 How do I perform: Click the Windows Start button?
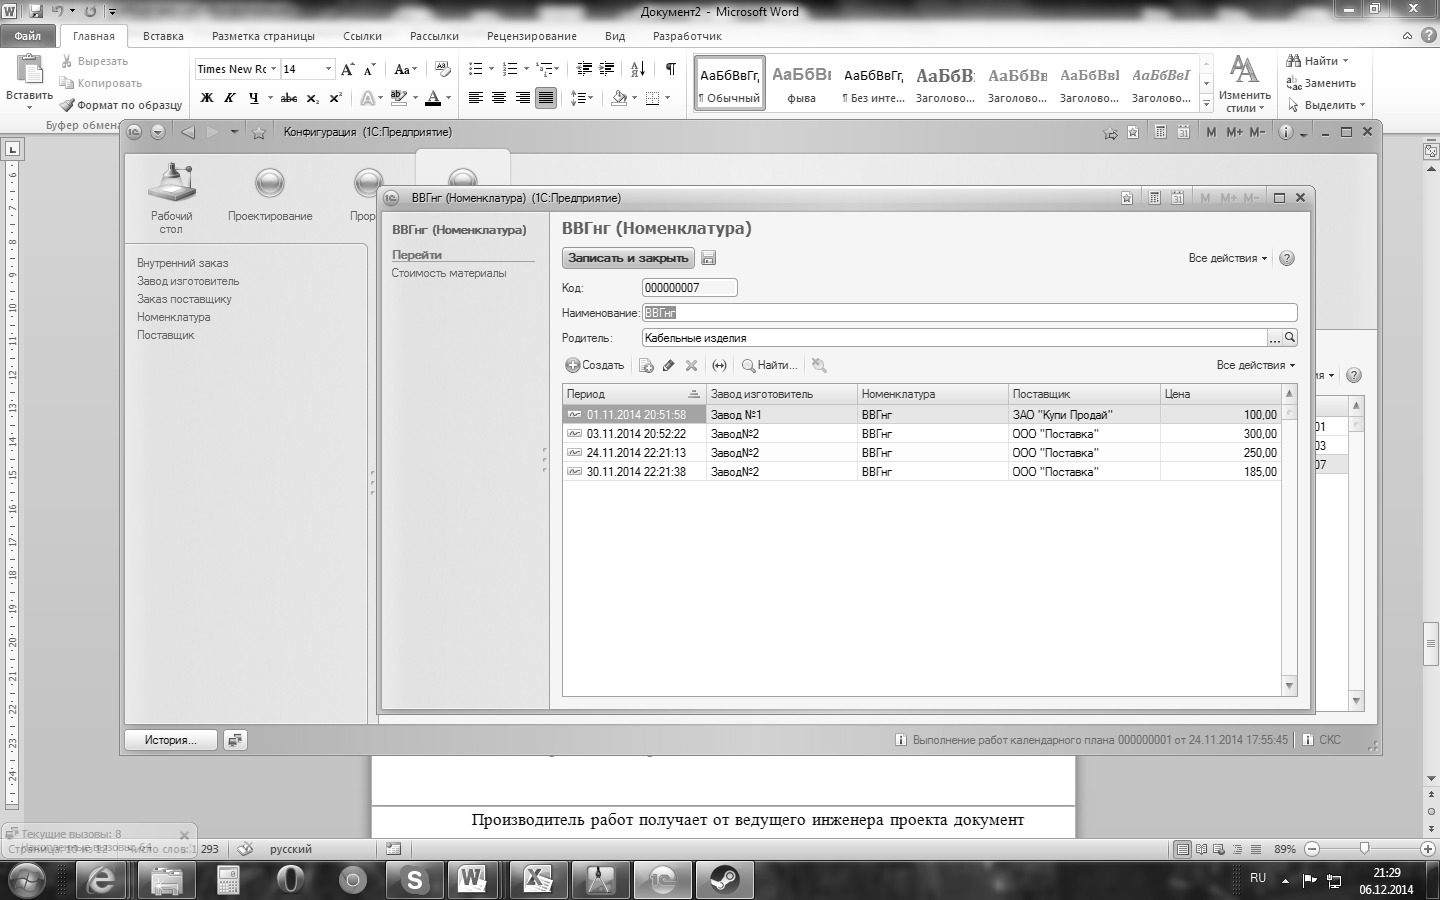click(27, 881)
